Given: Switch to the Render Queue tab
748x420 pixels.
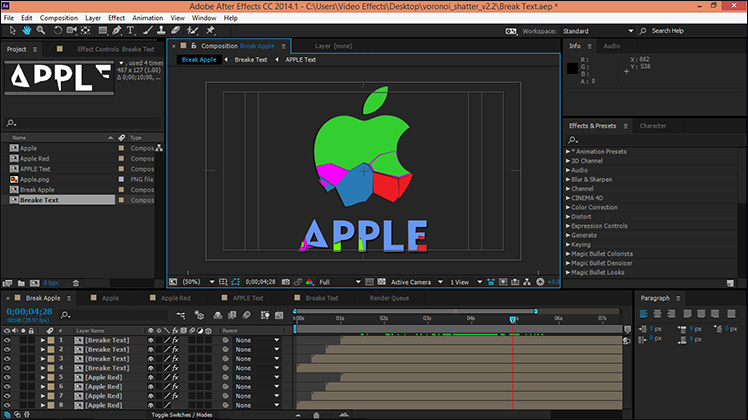Looking at the screenshot, I should [389, 298].
